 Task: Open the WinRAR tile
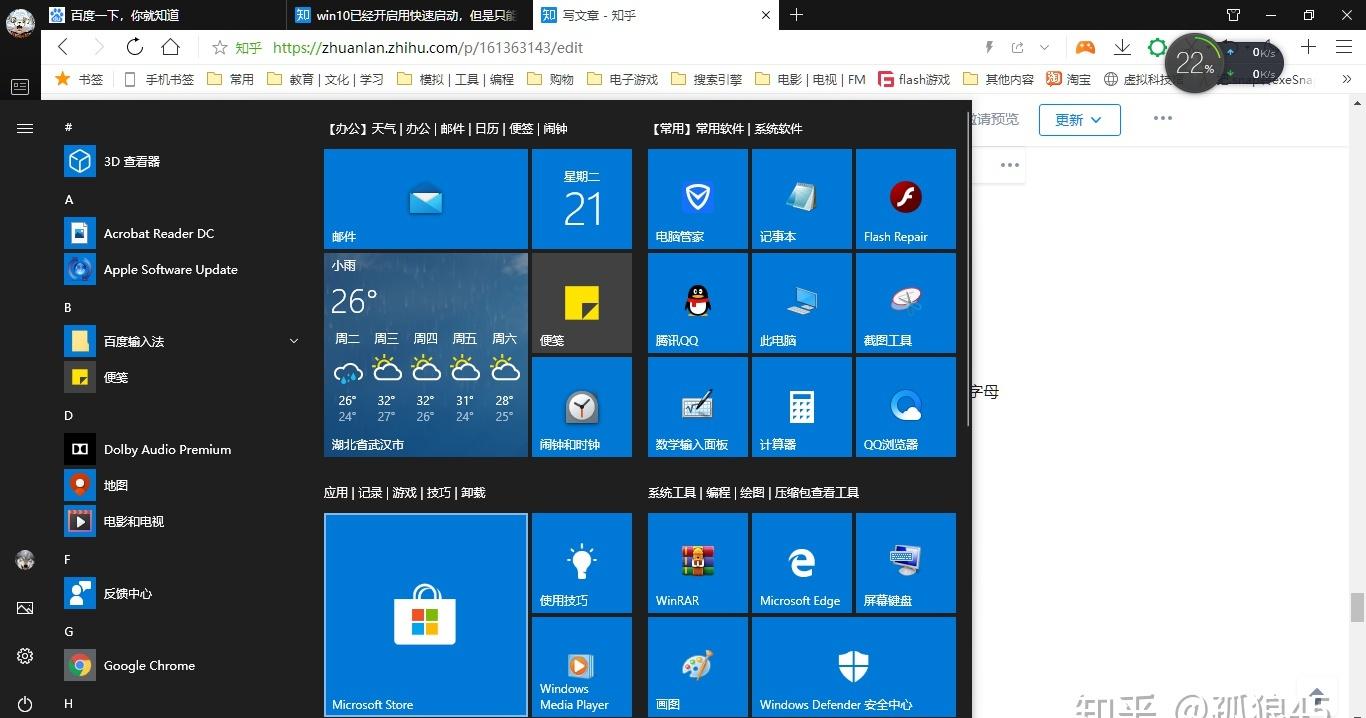click(x=698, y=563)
